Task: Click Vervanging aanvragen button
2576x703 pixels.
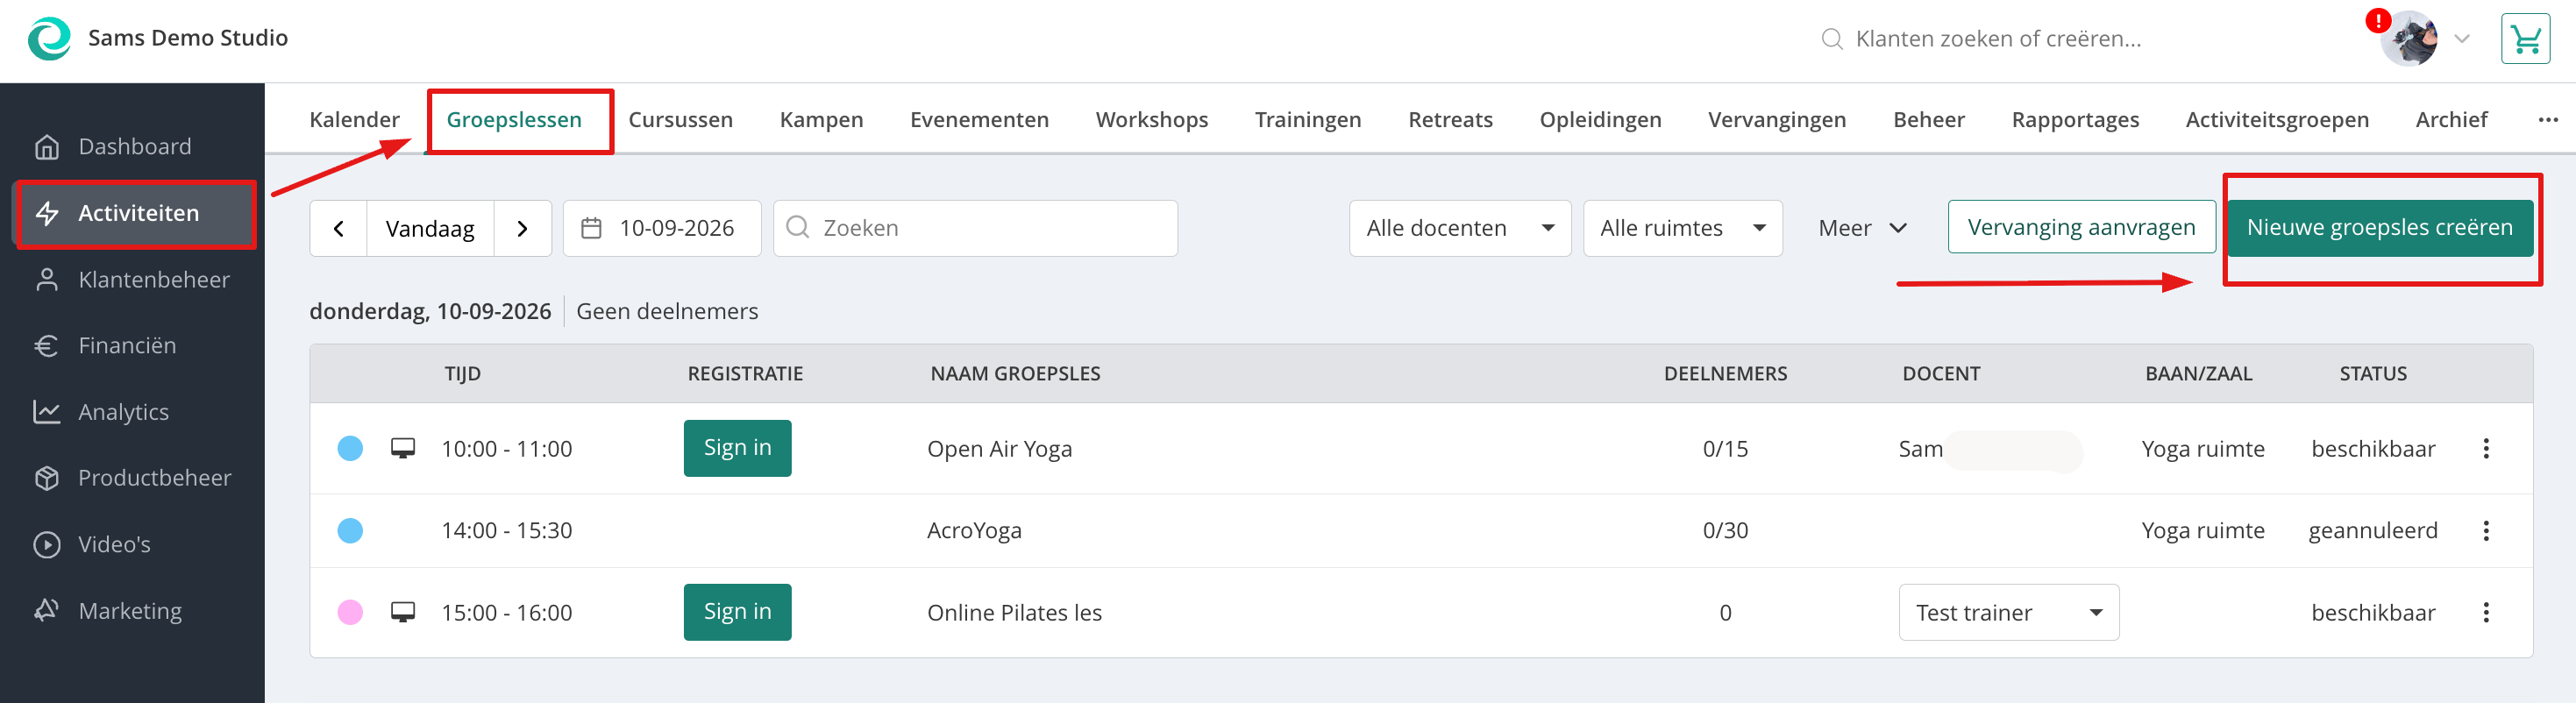Action: 2081,228
